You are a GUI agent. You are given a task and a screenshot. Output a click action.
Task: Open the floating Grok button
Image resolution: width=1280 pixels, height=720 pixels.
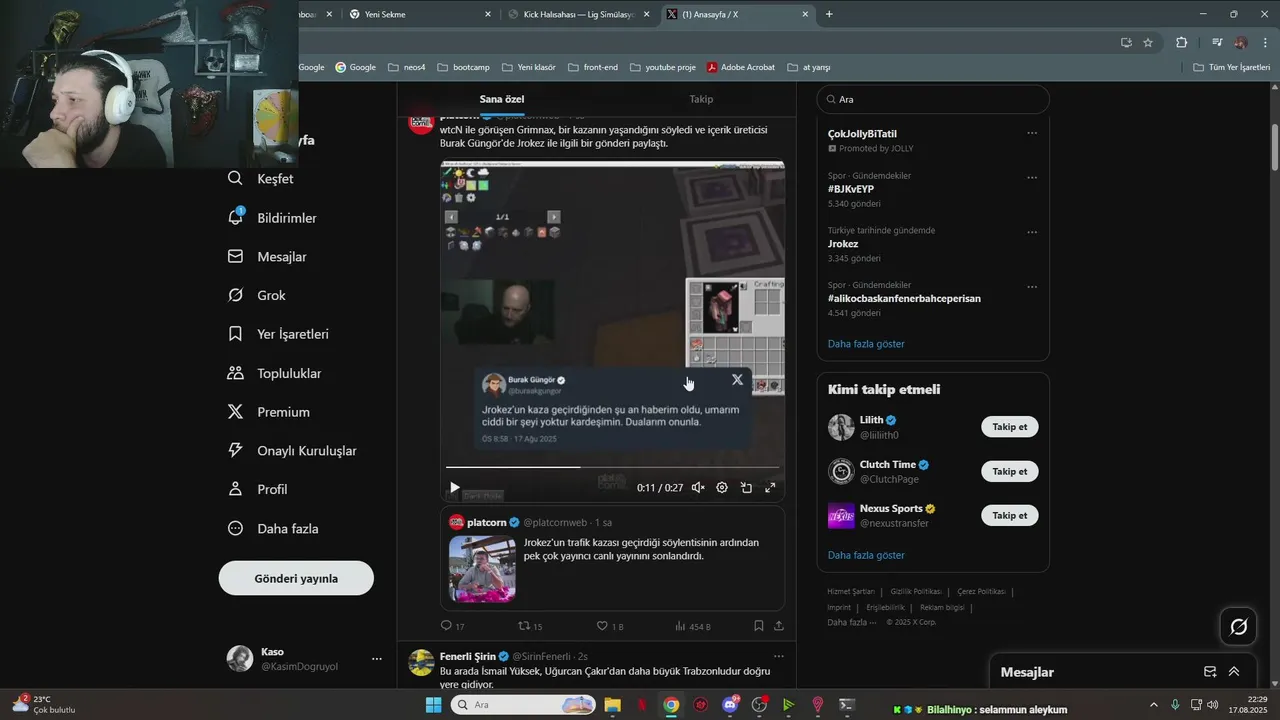pyautogui.click(x=1238, y=627)
